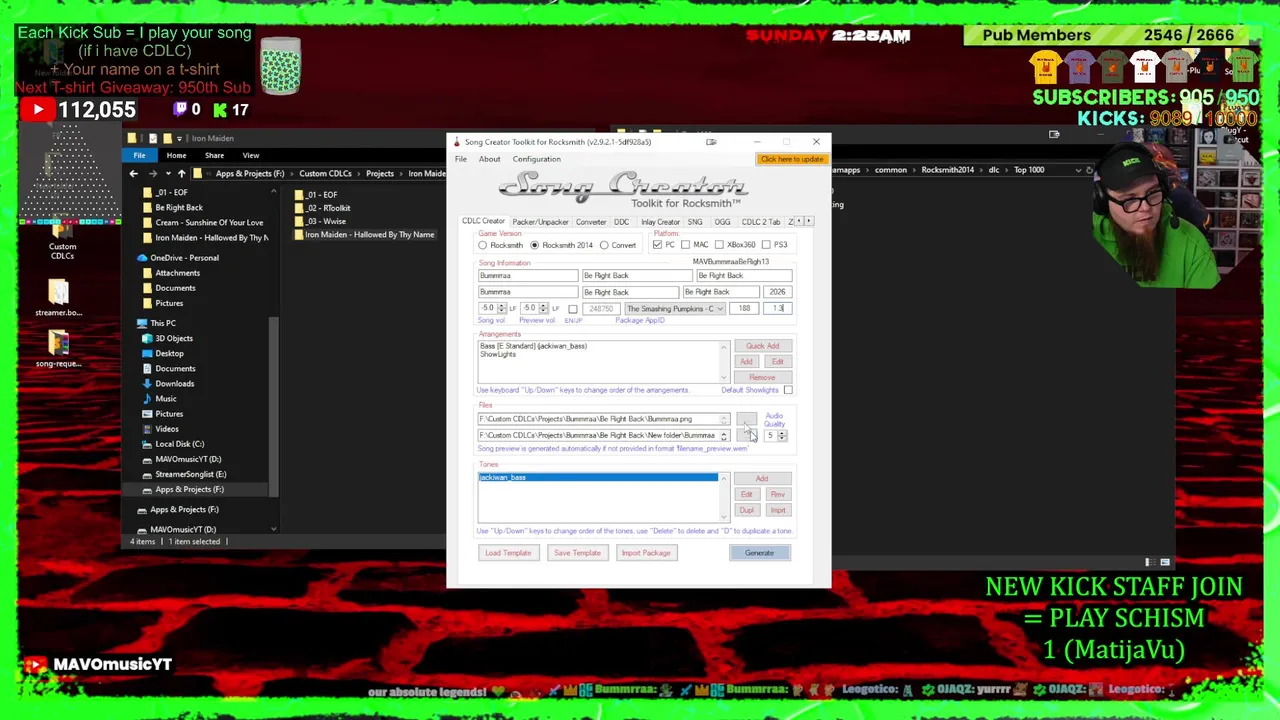The height and width of the screenshot is (720, 1280).
Task: Click the Edit arrangement button
Action: [778, 361]
